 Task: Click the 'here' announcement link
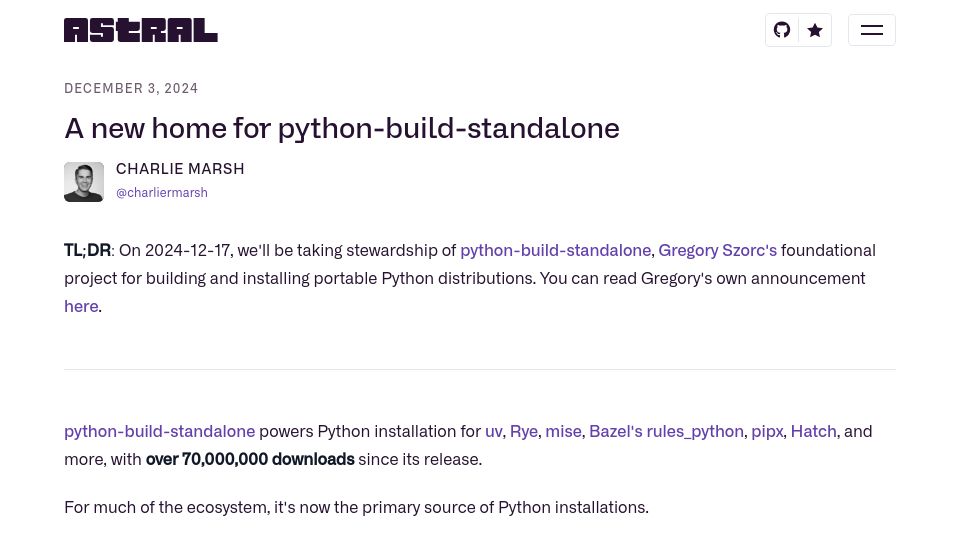pyautogui.click(x=81, y=306)
